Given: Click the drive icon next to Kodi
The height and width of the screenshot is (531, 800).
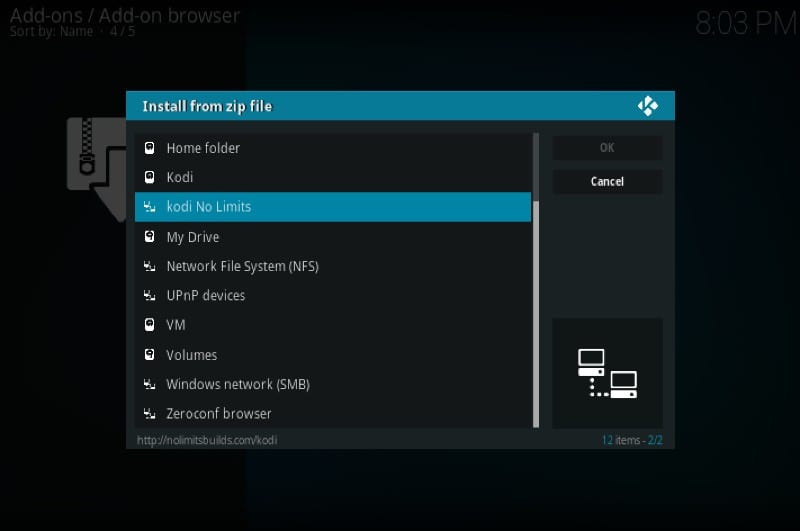Looking at the screenshot, I should (x=149, y=177).
